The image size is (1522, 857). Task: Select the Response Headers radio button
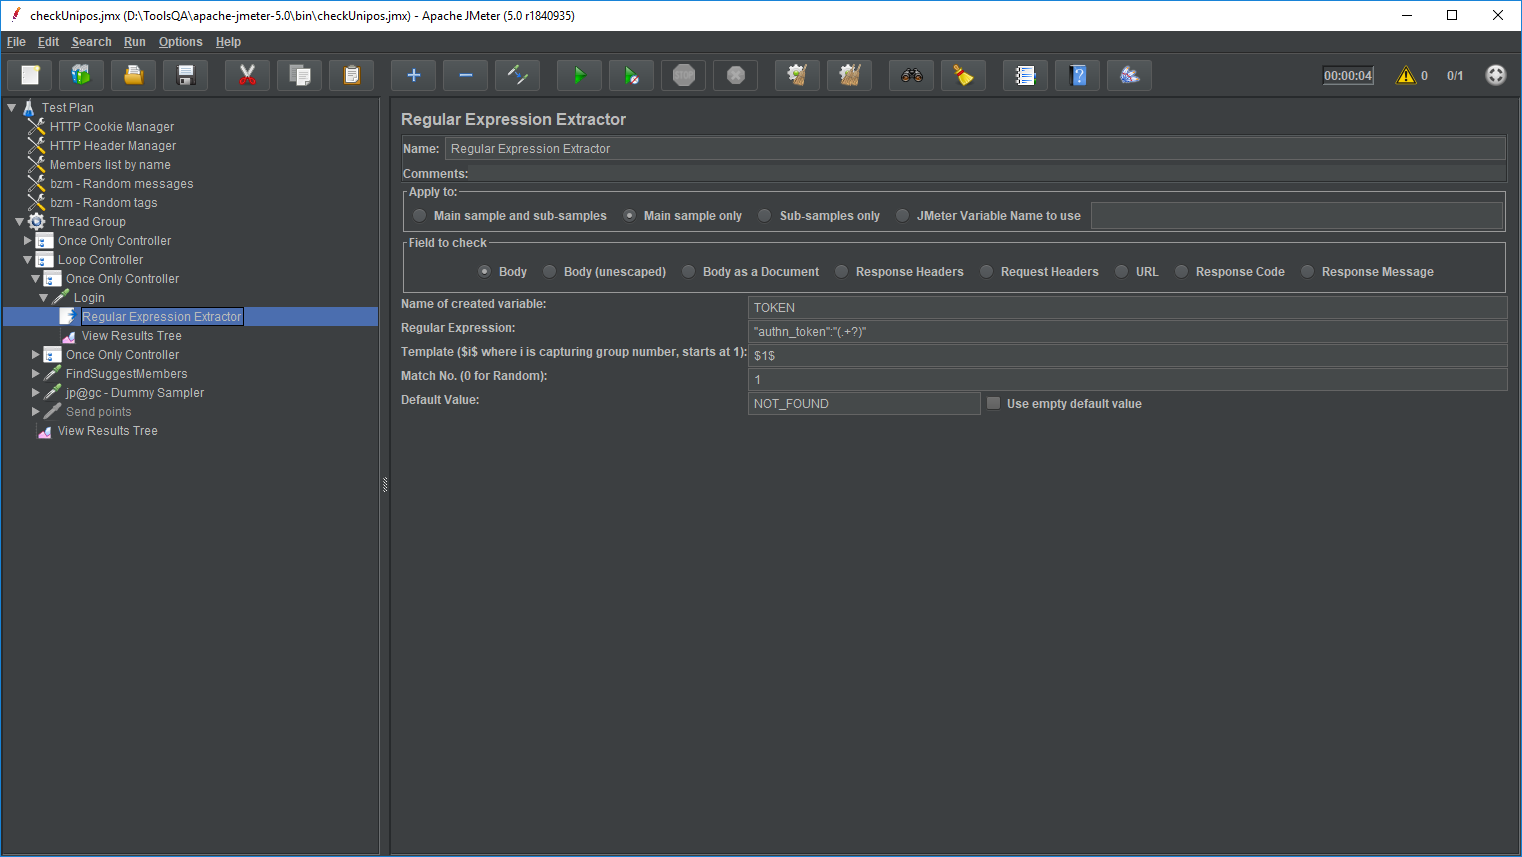coord(842,272)
